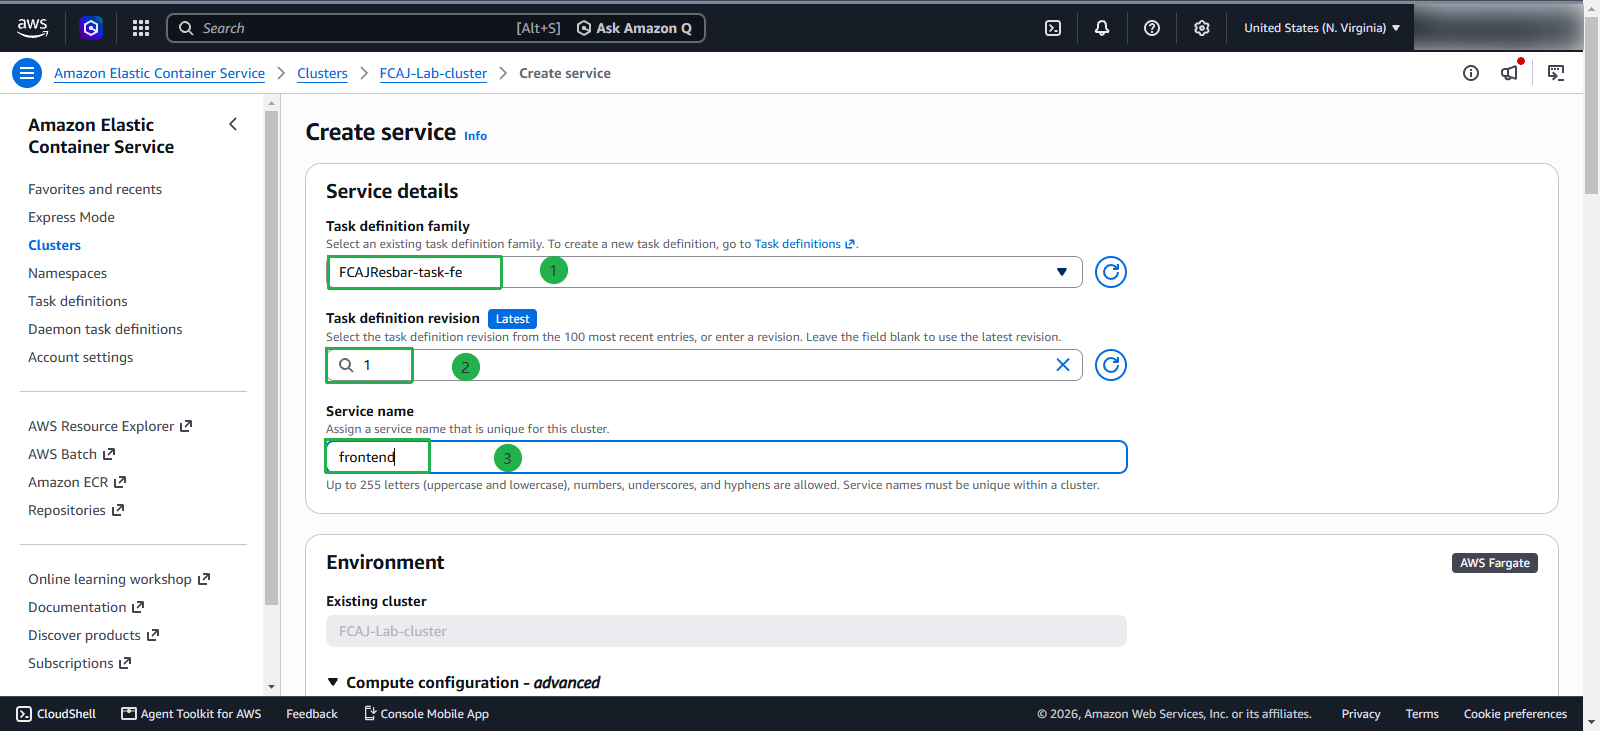Click Feedback in the footer

pos(312,714)
